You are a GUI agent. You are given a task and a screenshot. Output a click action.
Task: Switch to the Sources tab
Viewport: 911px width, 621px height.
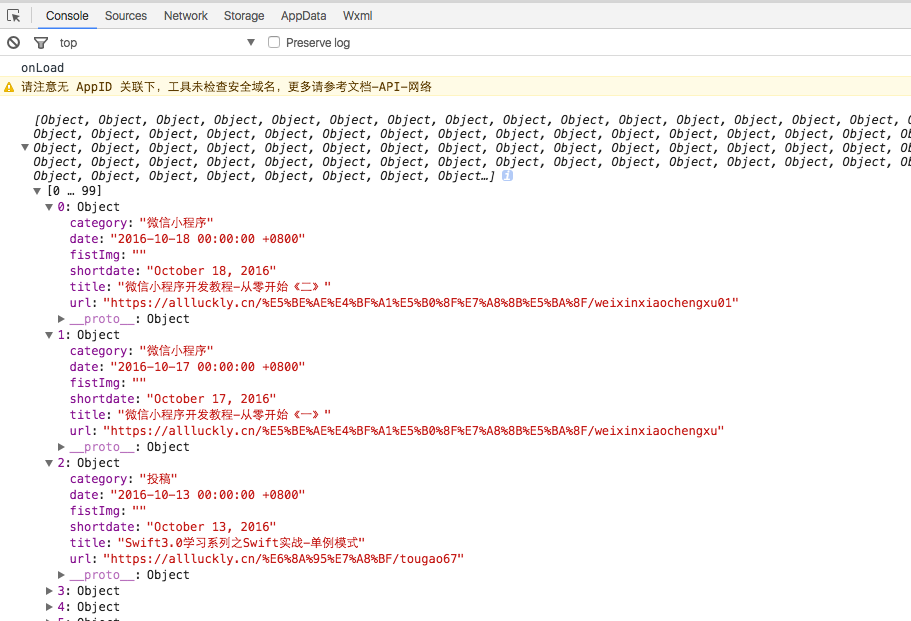pyautogui.click(x=125, y=16)
